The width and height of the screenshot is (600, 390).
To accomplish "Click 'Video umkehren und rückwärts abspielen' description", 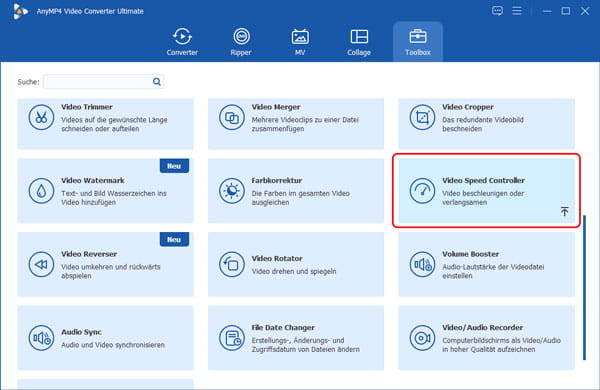I will [x=111, y=271].
